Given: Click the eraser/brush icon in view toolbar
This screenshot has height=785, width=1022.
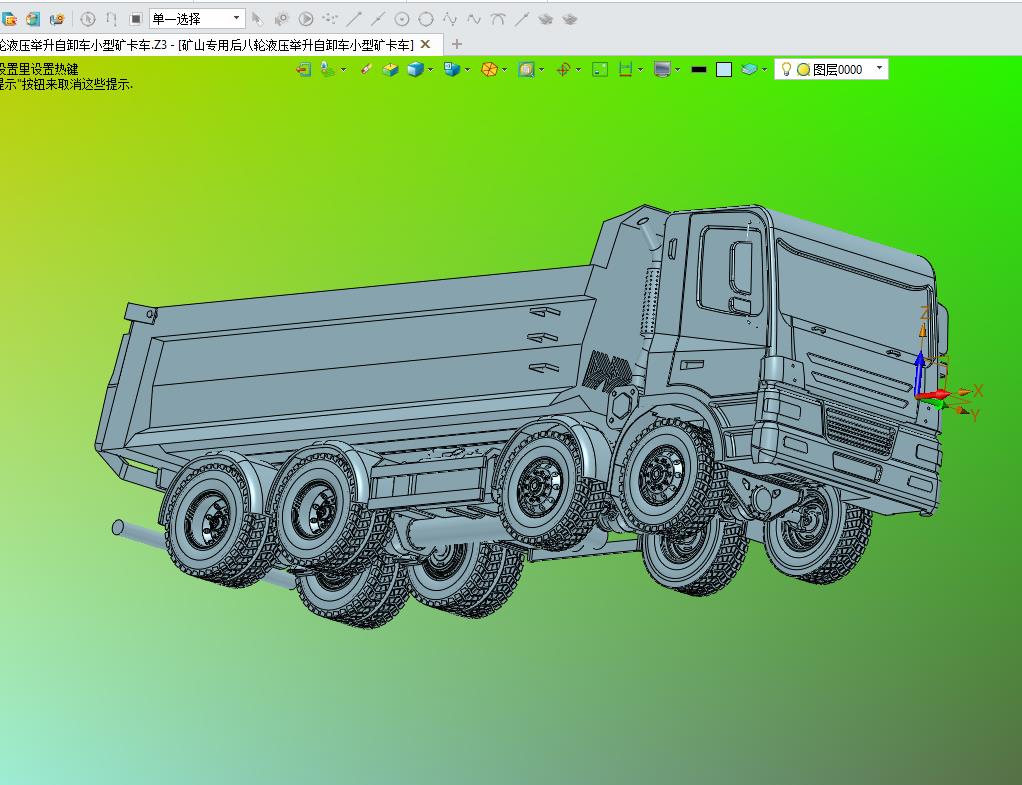Looking at the screenshot, I should click(366, 69).
